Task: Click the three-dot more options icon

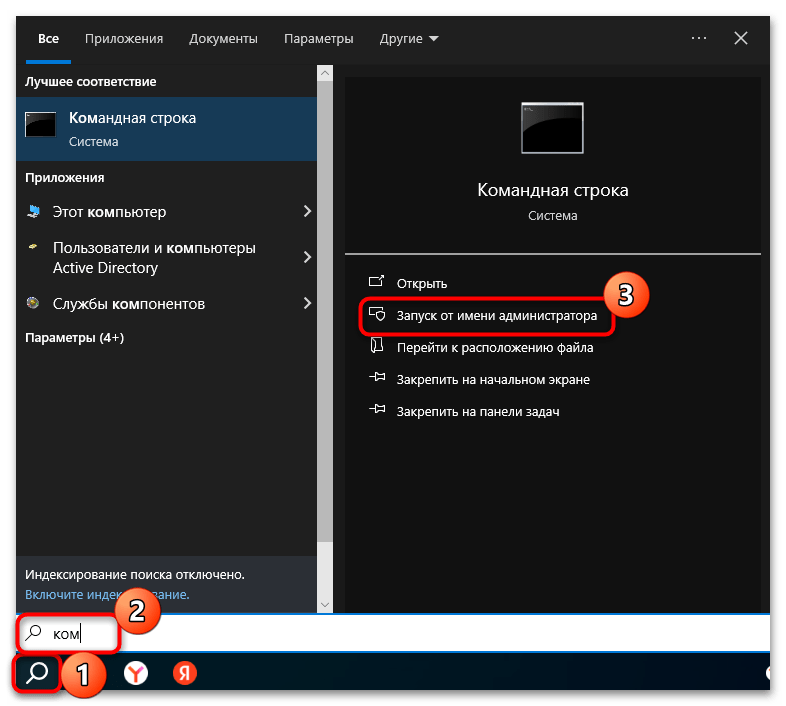Action: click(x=699, y=38)
